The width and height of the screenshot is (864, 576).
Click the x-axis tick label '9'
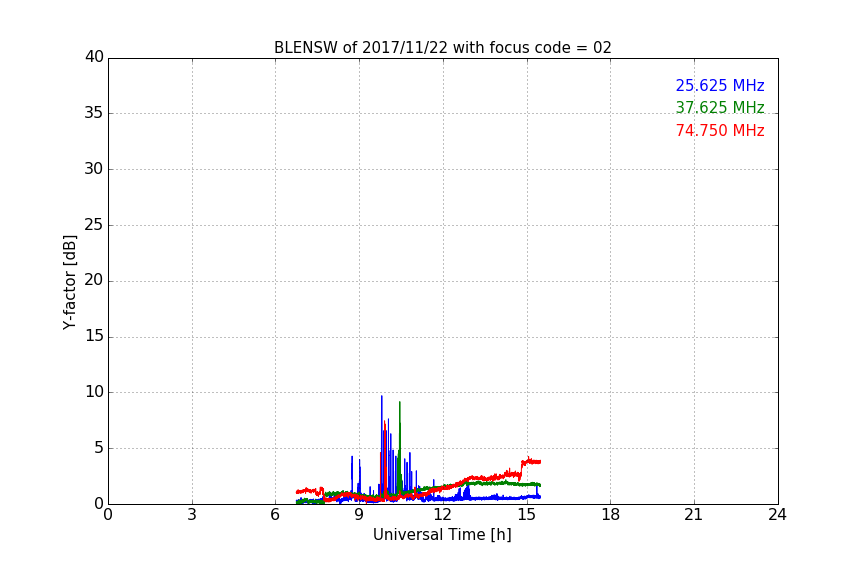pos(359,515)
